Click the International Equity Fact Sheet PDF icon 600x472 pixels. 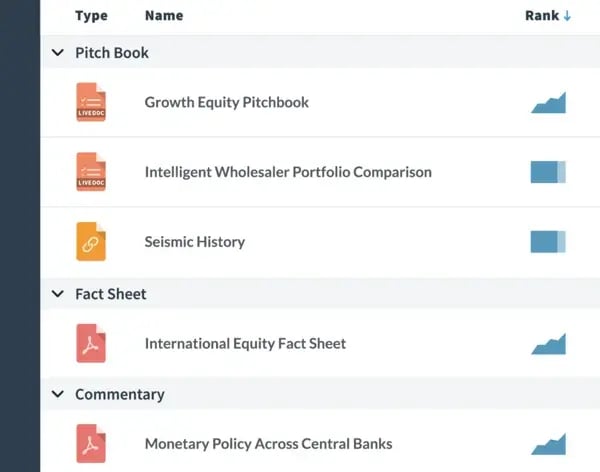[91, 343]
